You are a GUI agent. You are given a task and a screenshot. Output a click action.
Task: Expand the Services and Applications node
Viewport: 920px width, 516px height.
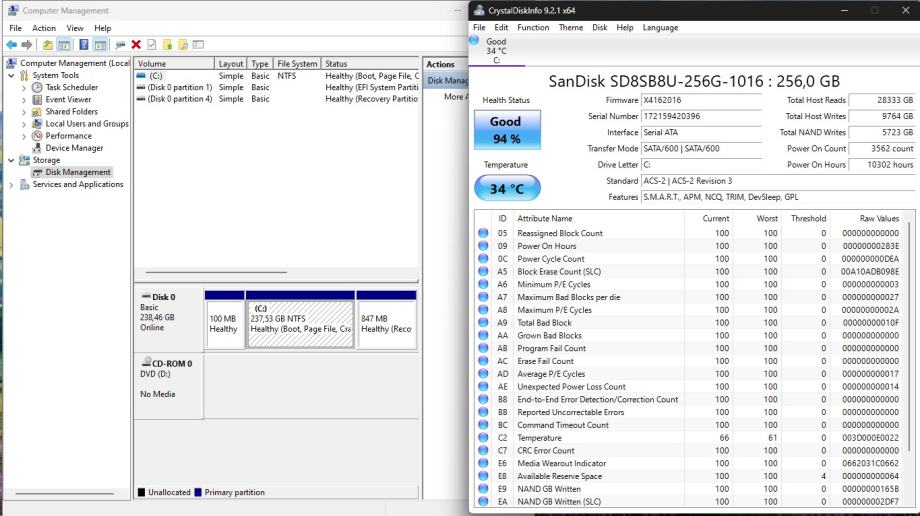pyautogui.click(x=11, y=184)
